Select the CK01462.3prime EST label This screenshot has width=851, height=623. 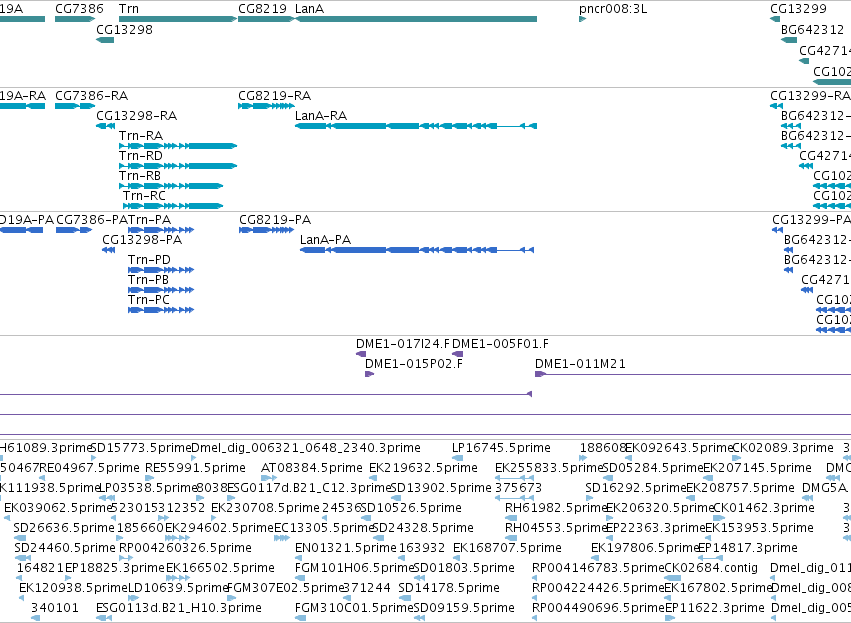click(x=764, y=508)
